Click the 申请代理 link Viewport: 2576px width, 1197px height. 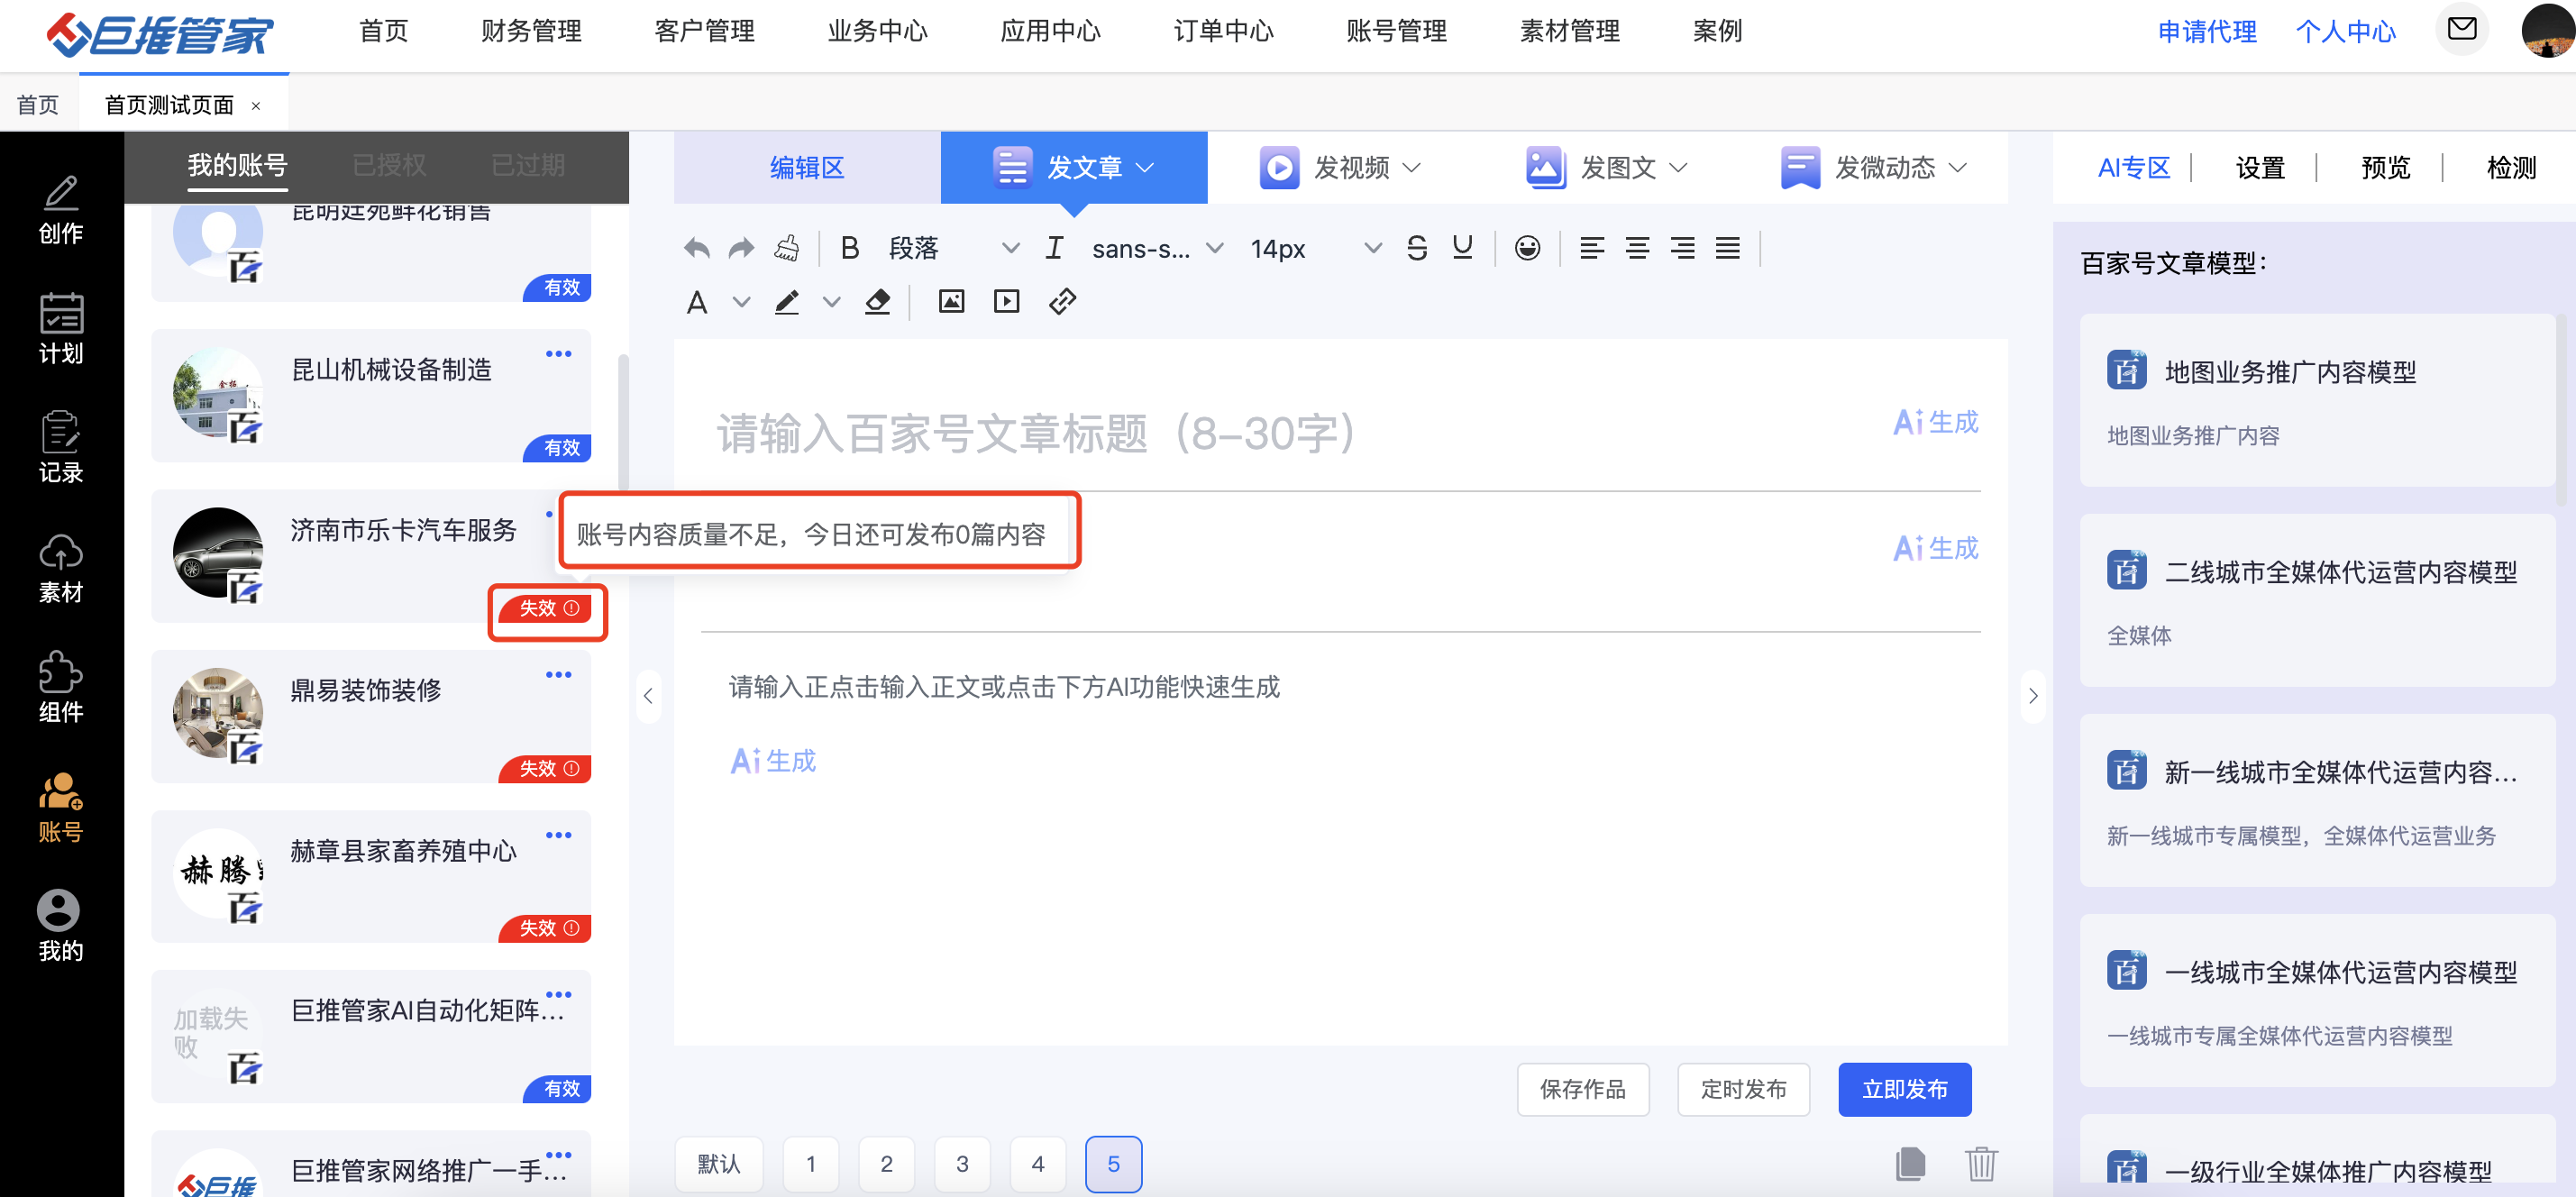[2207, 31]
